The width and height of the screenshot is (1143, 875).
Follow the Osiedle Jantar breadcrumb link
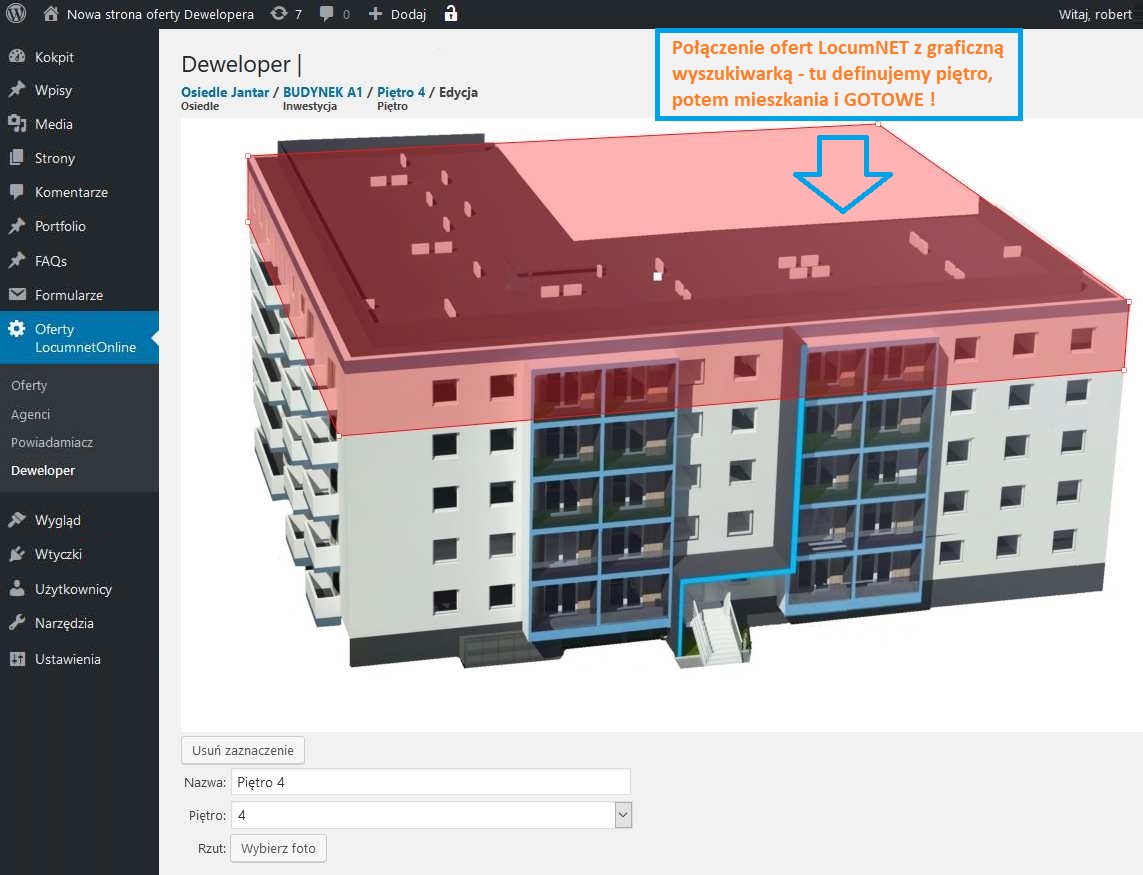[225, 92]
